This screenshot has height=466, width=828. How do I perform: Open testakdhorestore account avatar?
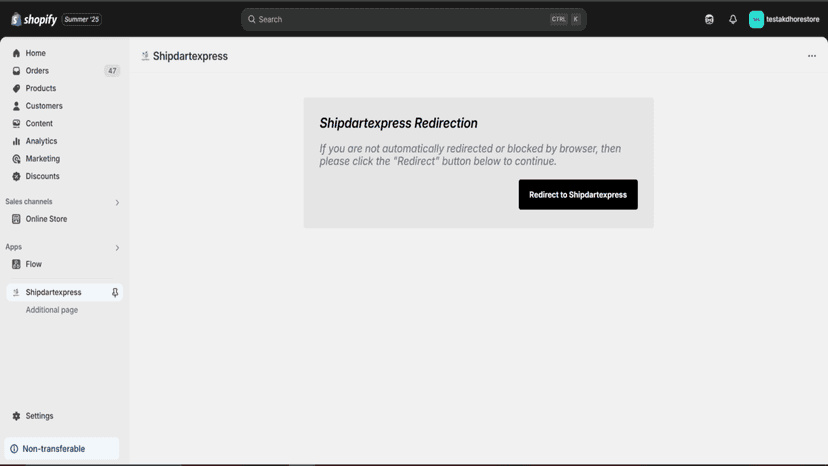(x=756, y=20)
